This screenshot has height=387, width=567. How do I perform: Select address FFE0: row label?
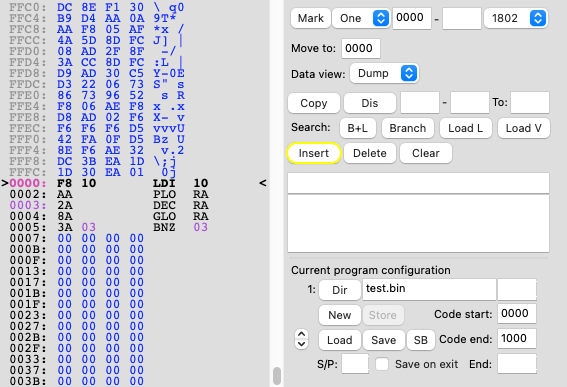pos(28,95)
